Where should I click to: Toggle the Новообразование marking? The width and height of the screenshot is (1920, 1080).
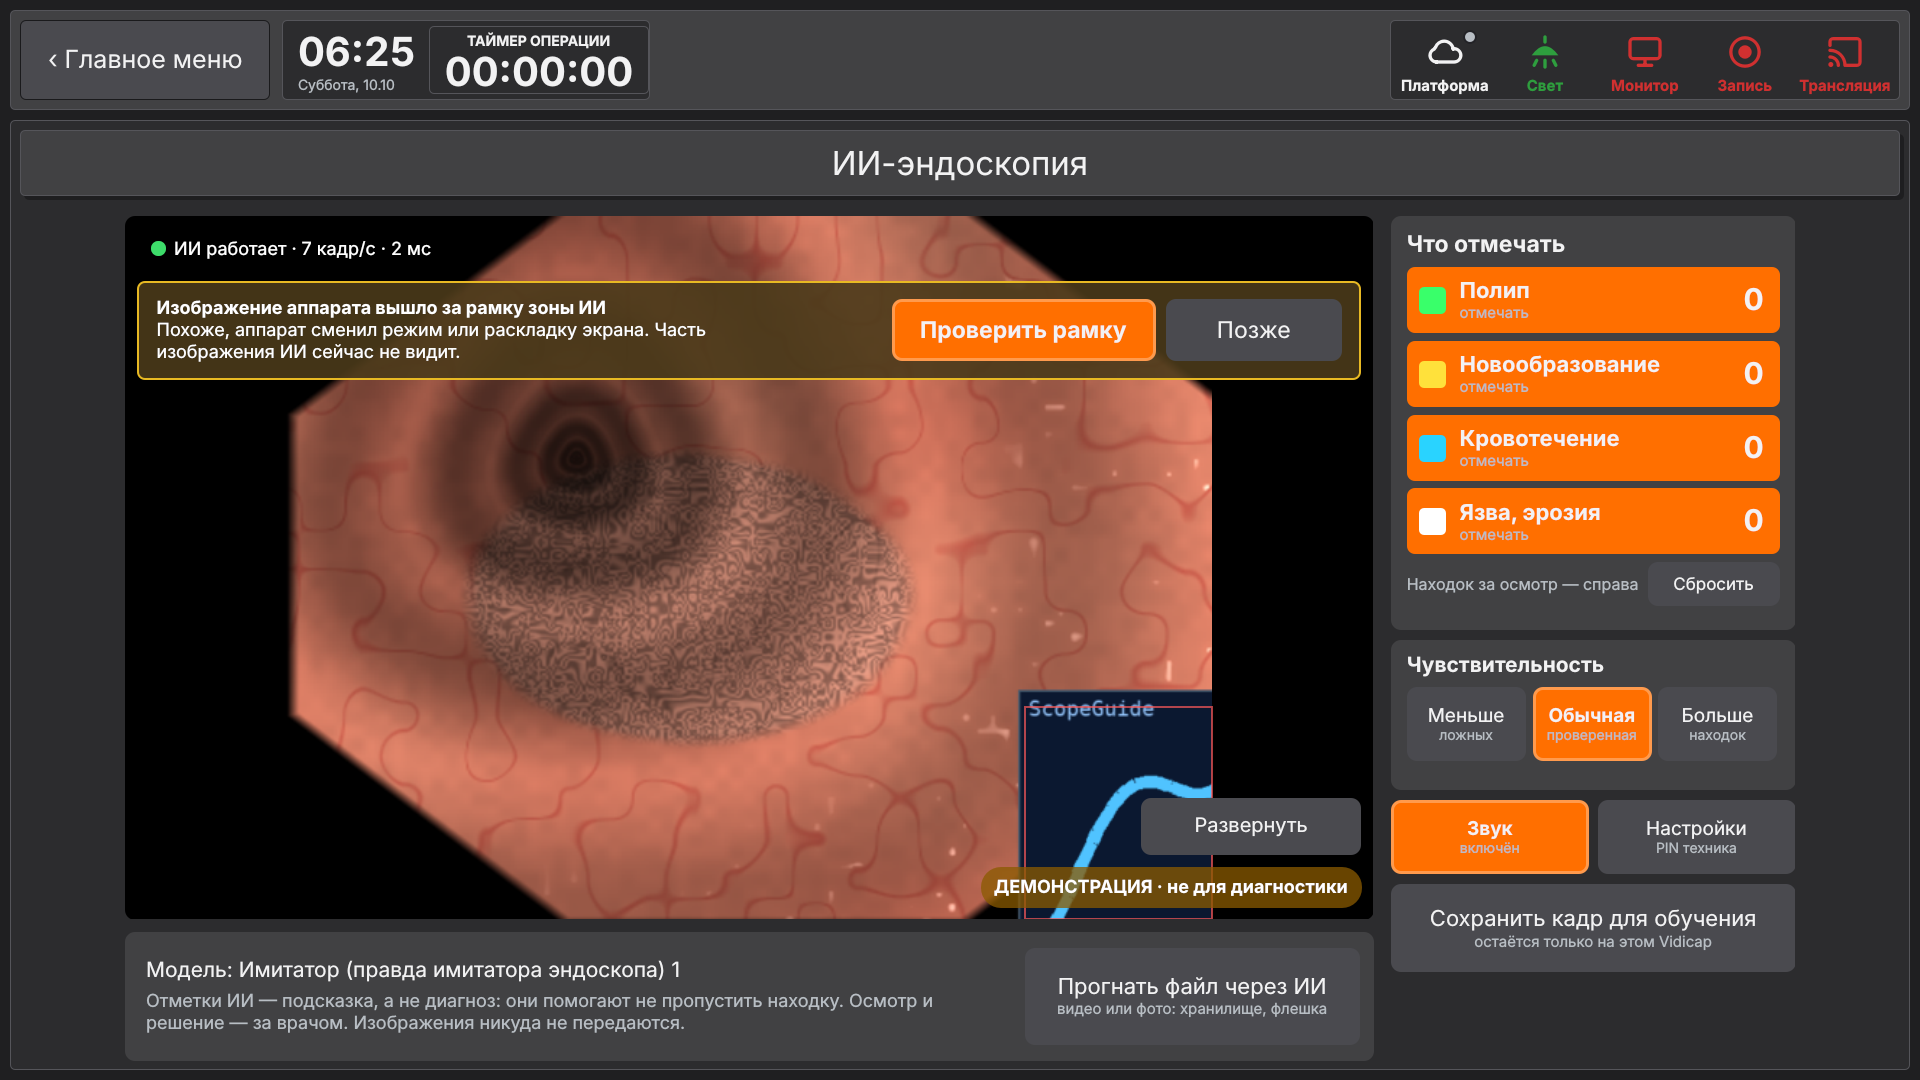1593,374
